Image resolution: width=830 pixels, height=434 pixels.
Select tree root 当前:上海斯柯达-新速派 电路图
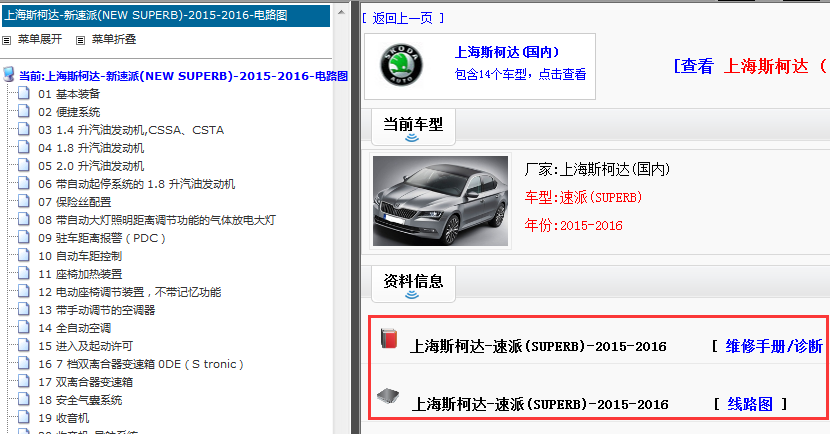183,76
